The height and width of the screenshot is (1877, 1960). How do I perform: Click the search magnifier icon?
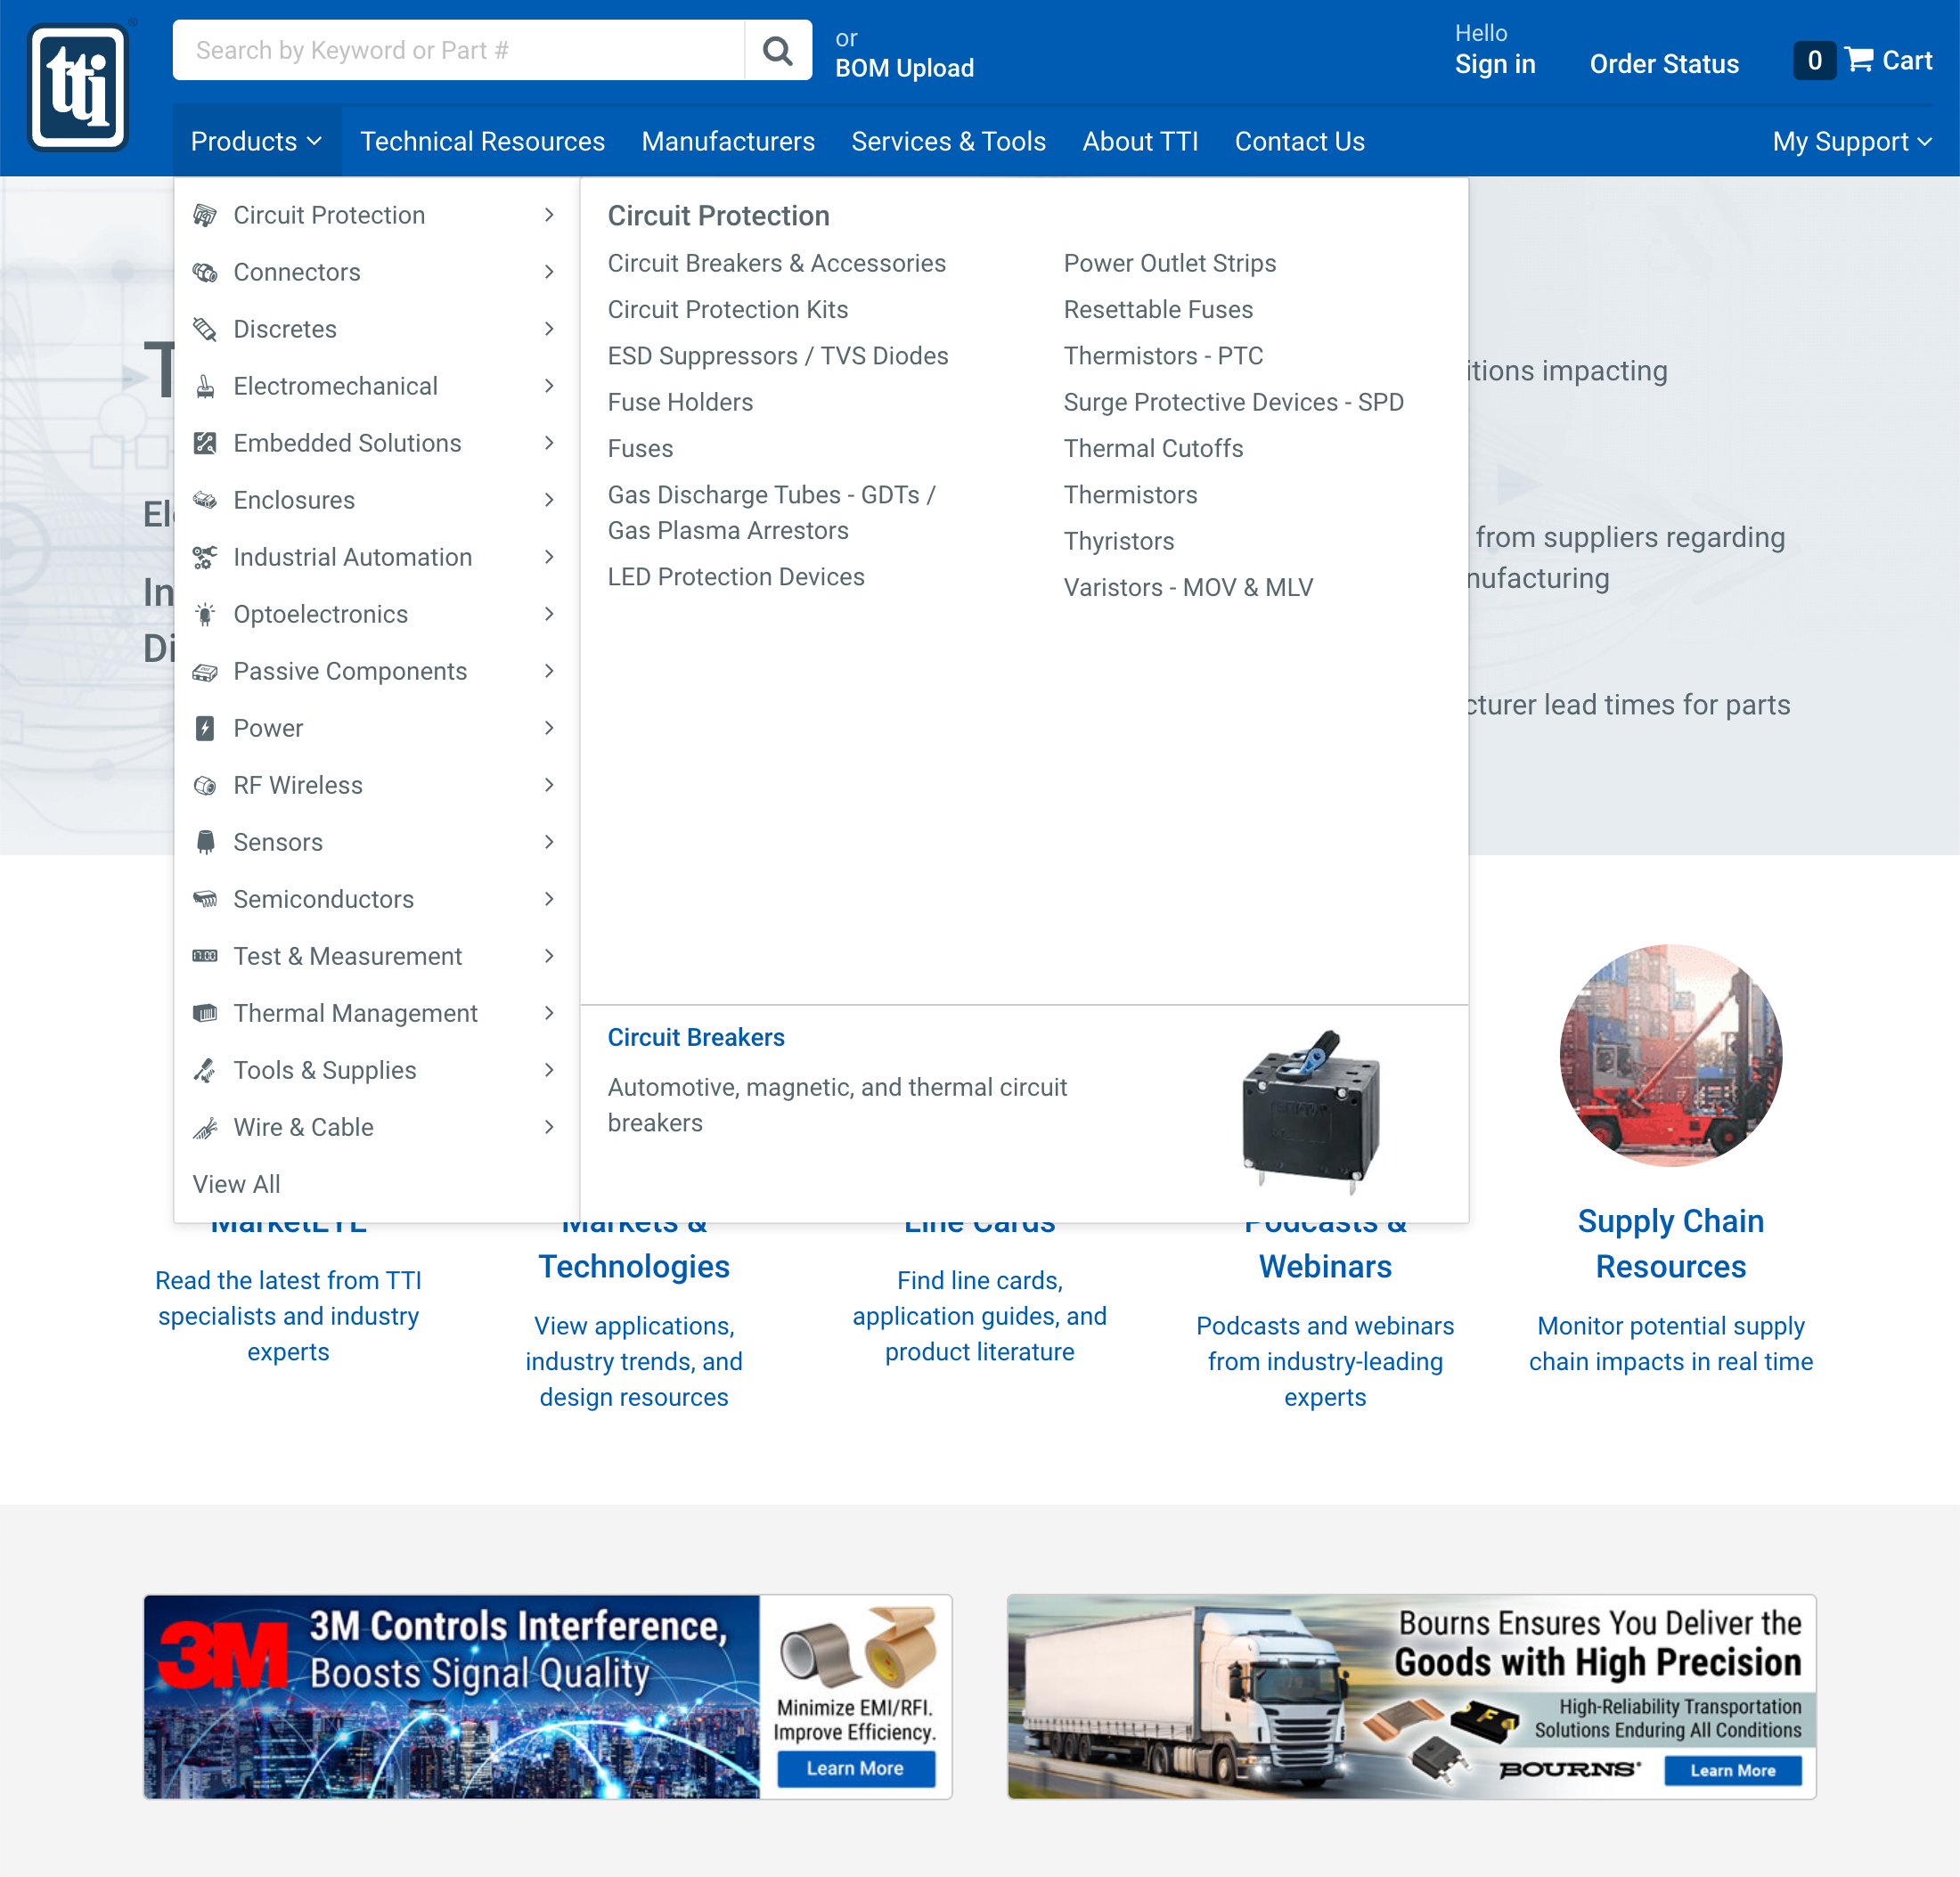tap(777, 49)
